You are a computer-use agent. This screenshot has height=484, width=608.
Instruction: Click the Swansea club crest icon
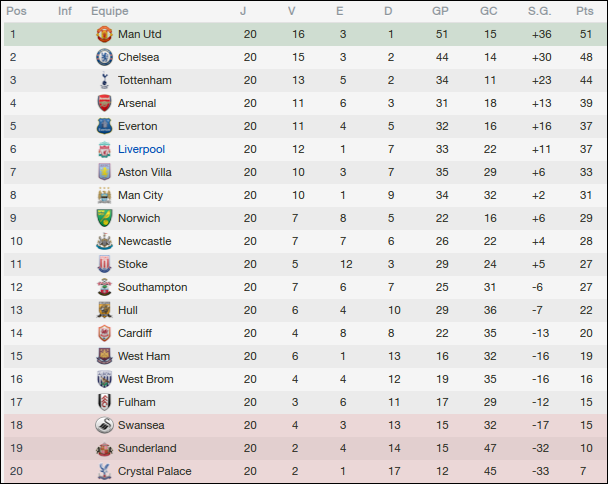click(104, 425)
